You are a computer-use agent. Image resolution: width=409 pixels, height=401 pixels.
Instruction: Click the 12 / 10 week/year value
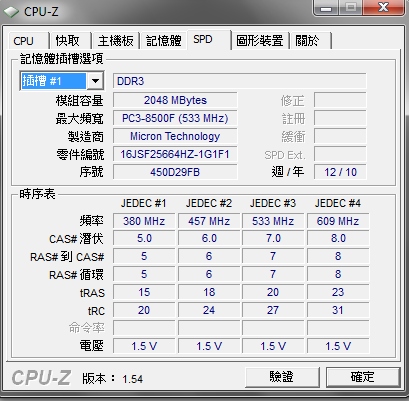[340, 172]
